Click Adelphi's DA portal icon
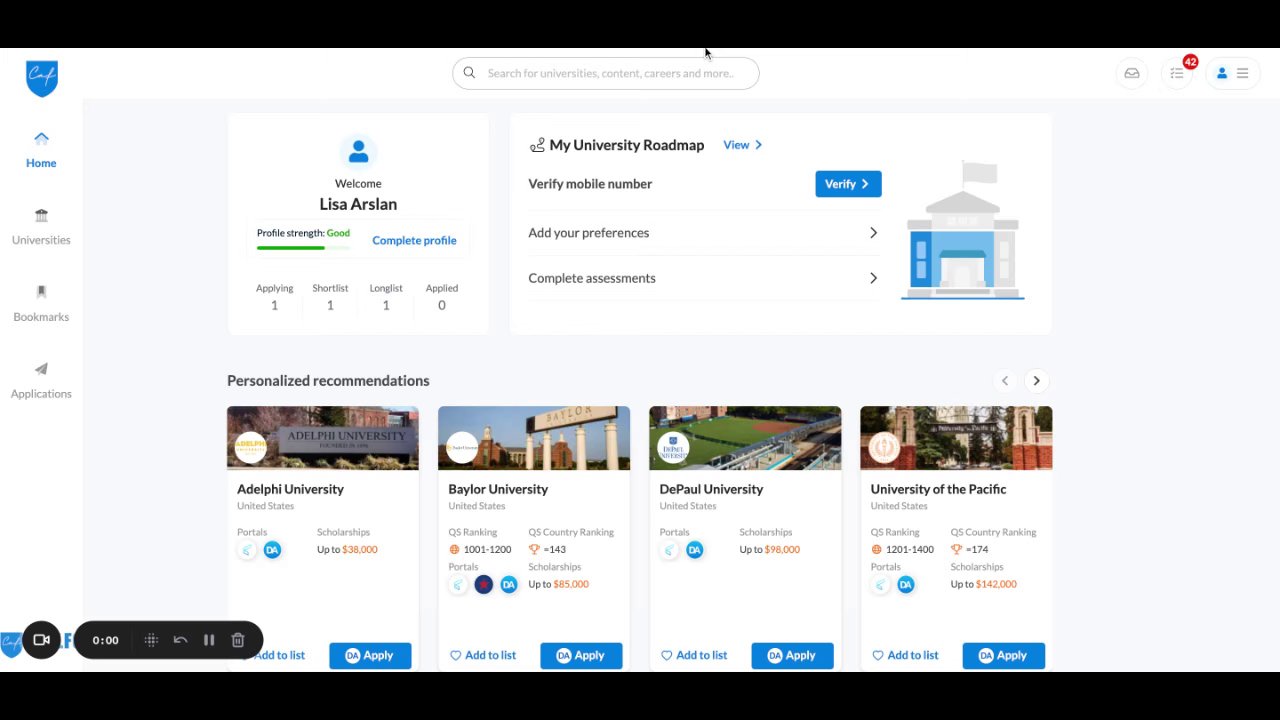 pyautogui.click(x=272, y=550)
